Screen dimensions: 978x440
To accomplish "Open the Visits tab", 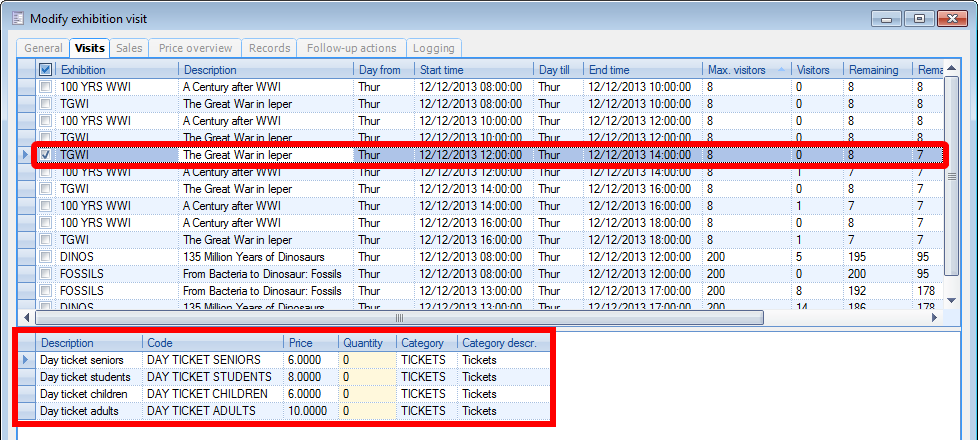I will [x=89, y=48].
